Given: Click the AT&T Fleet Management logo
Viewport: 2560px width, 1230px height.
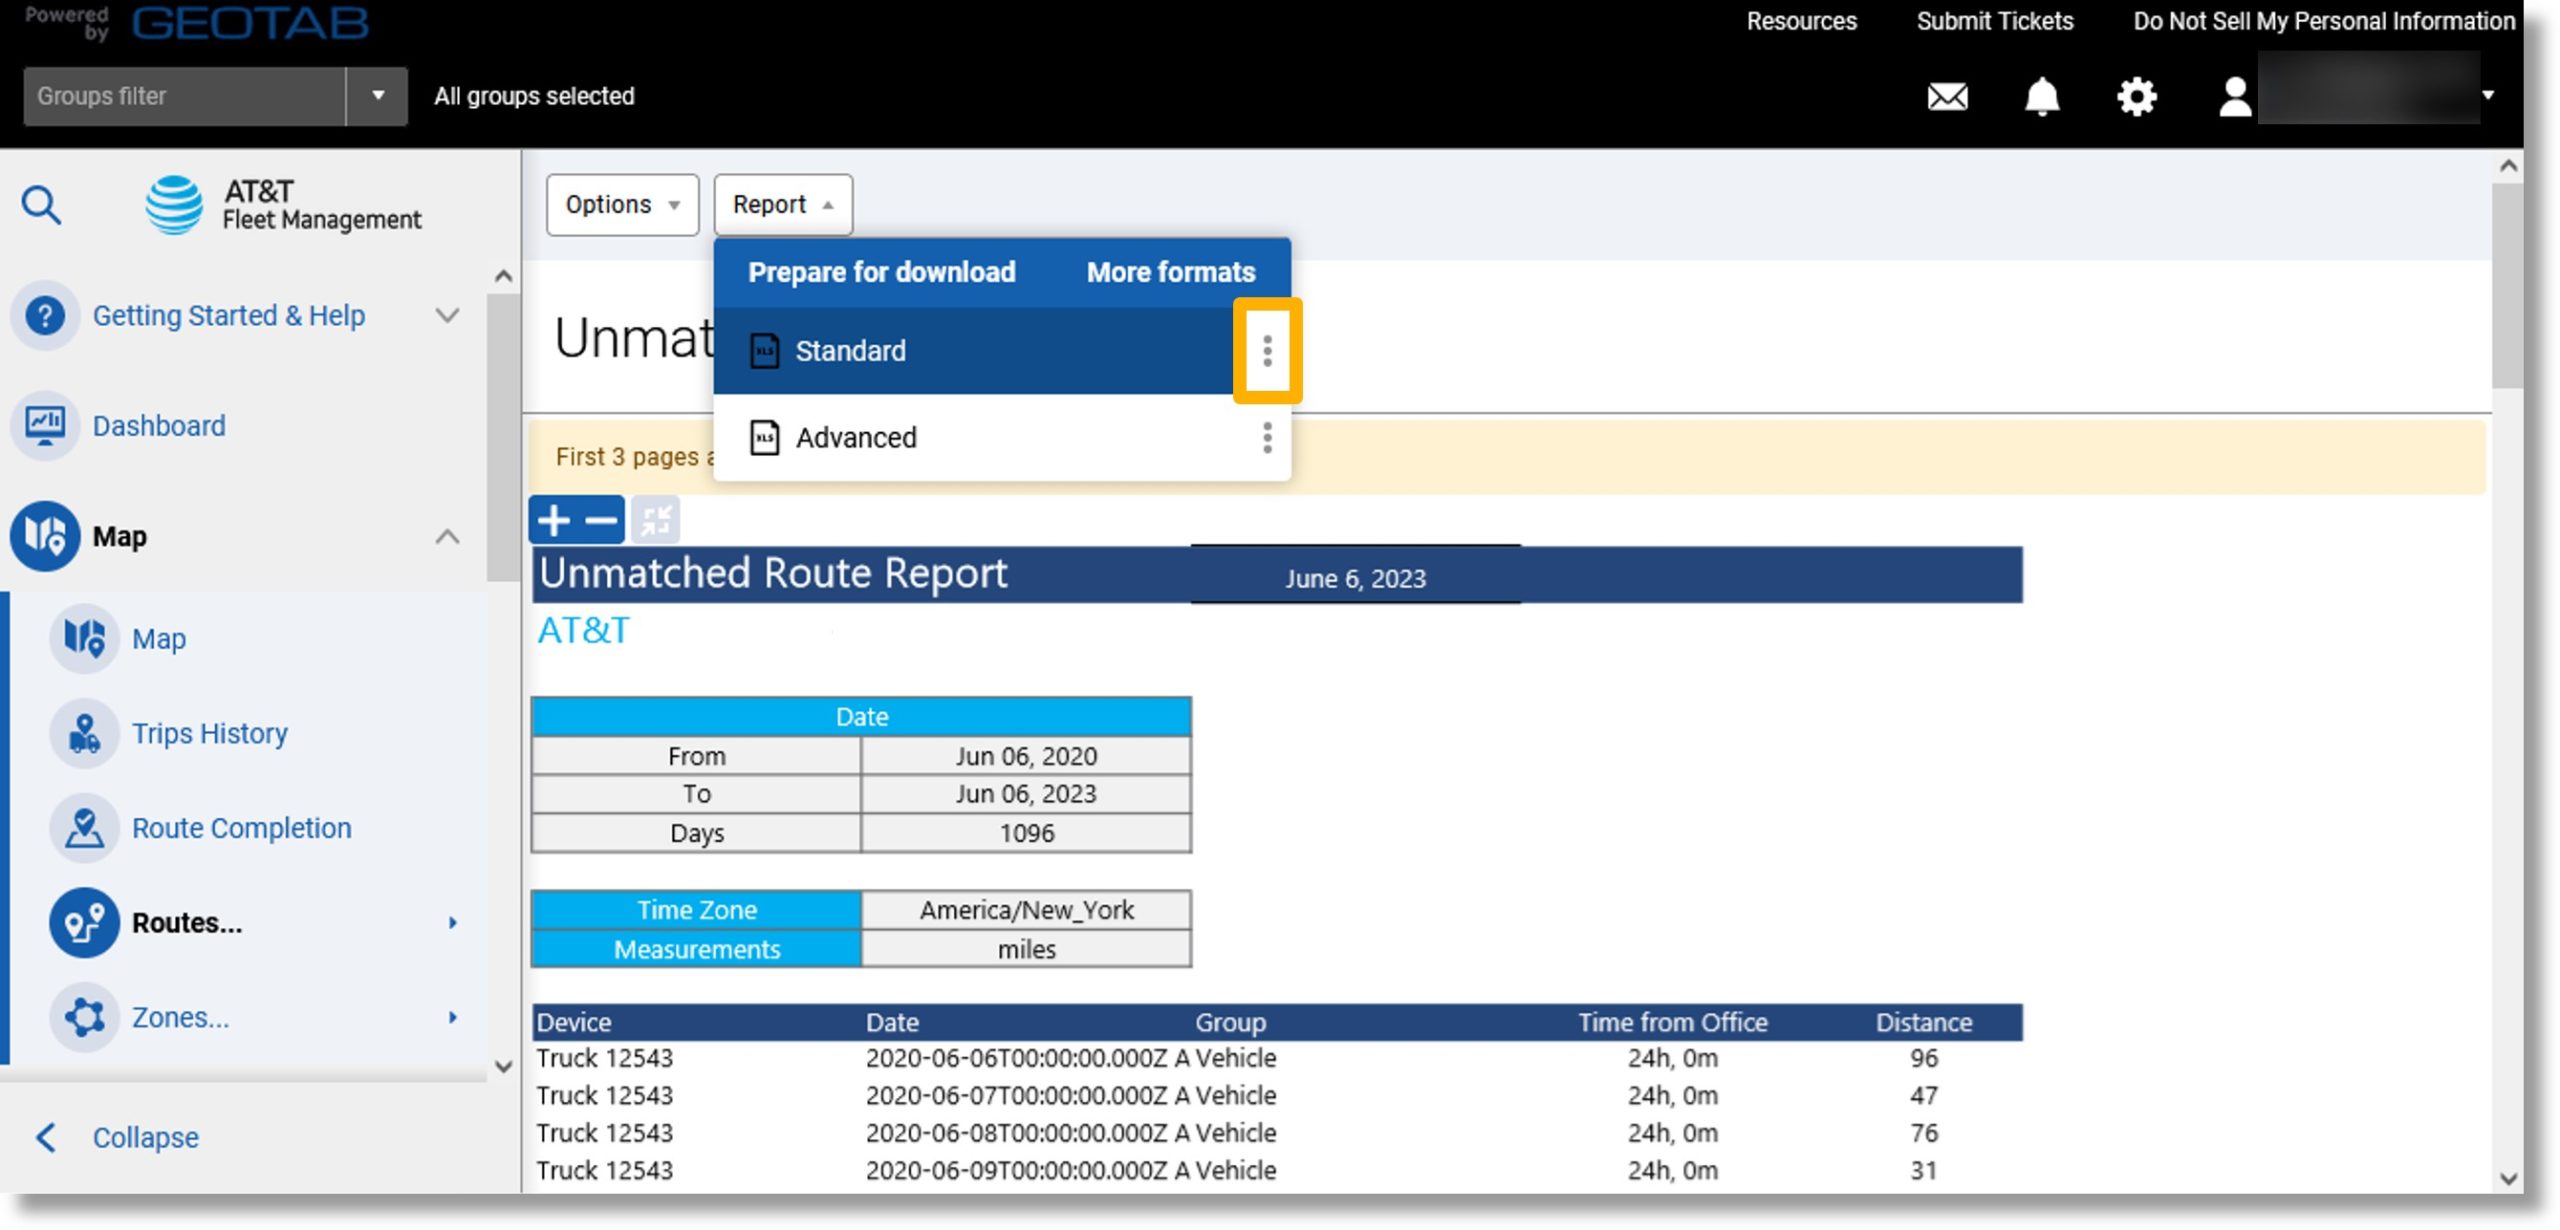Looking at the screenshot, I should [x=283, y=205].
